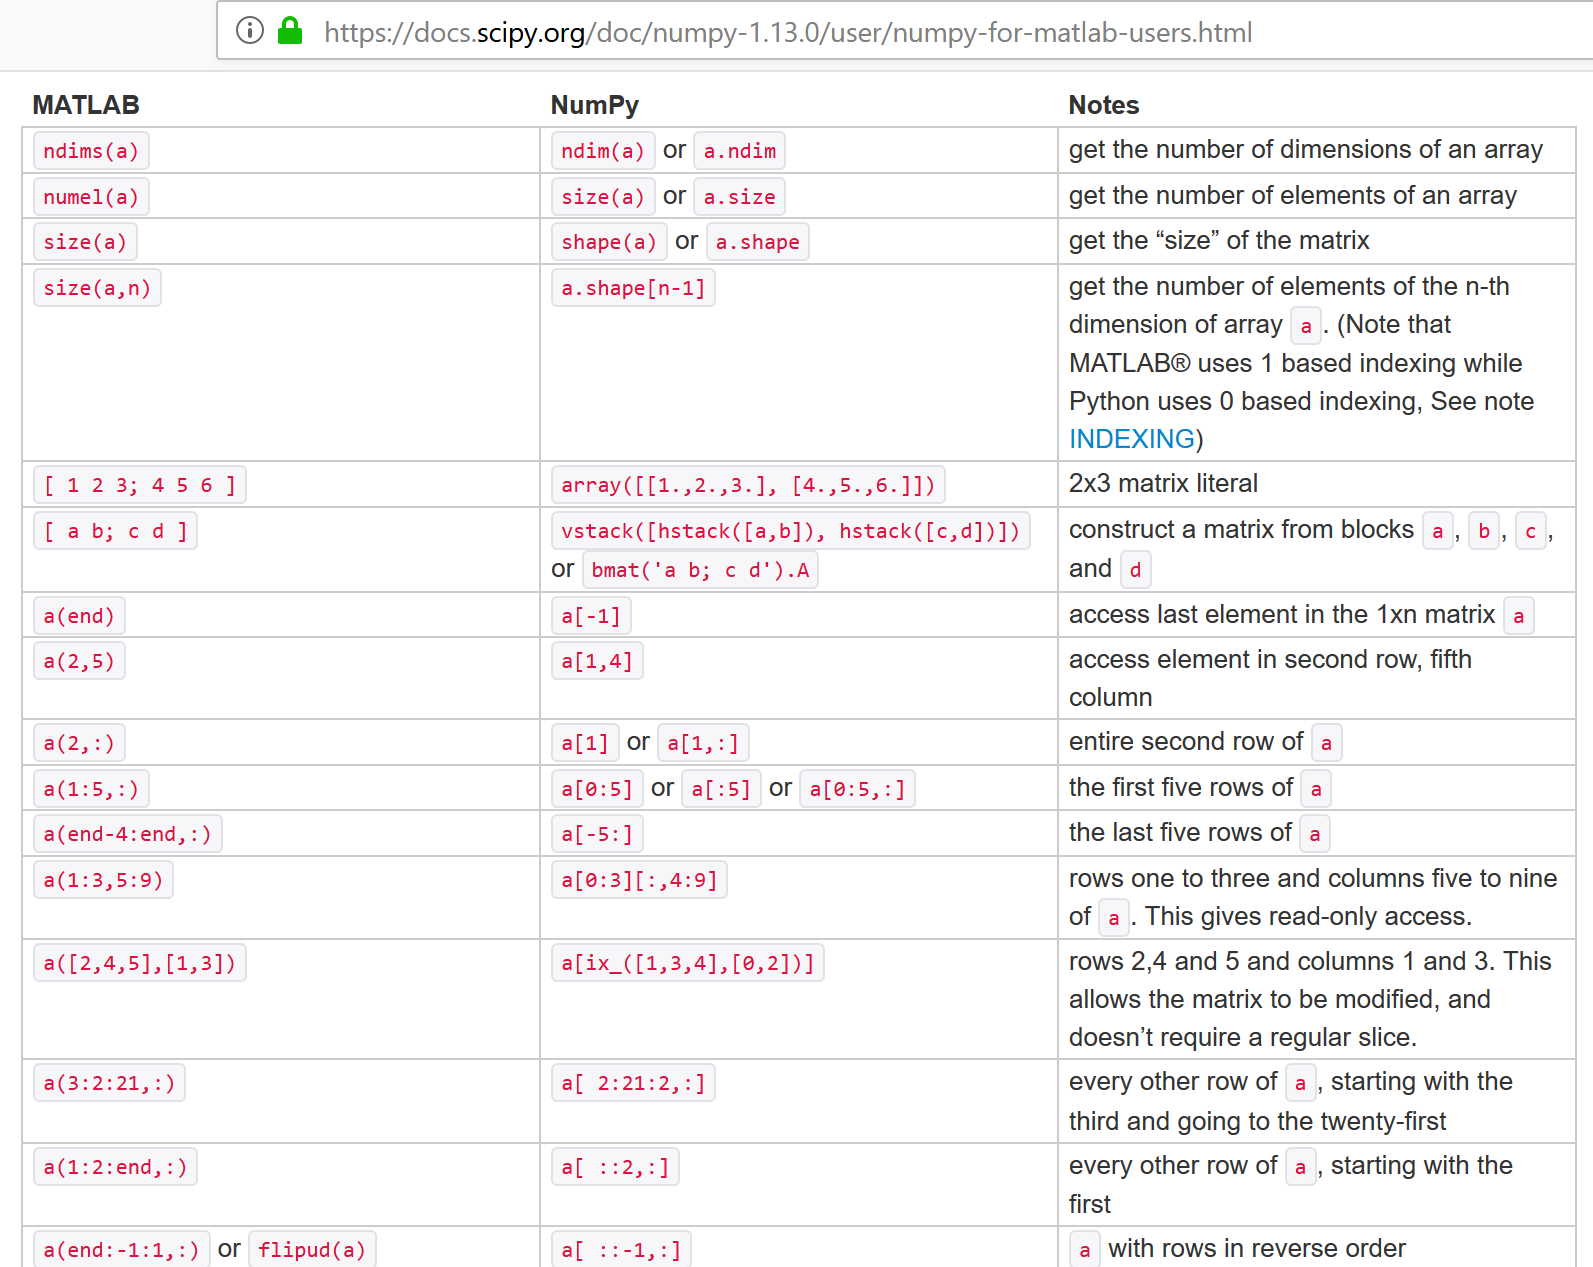The image size is (1593, 1267).
Task: Click the a.ndim NumPy code snippet
Action: tap(739, 151)
